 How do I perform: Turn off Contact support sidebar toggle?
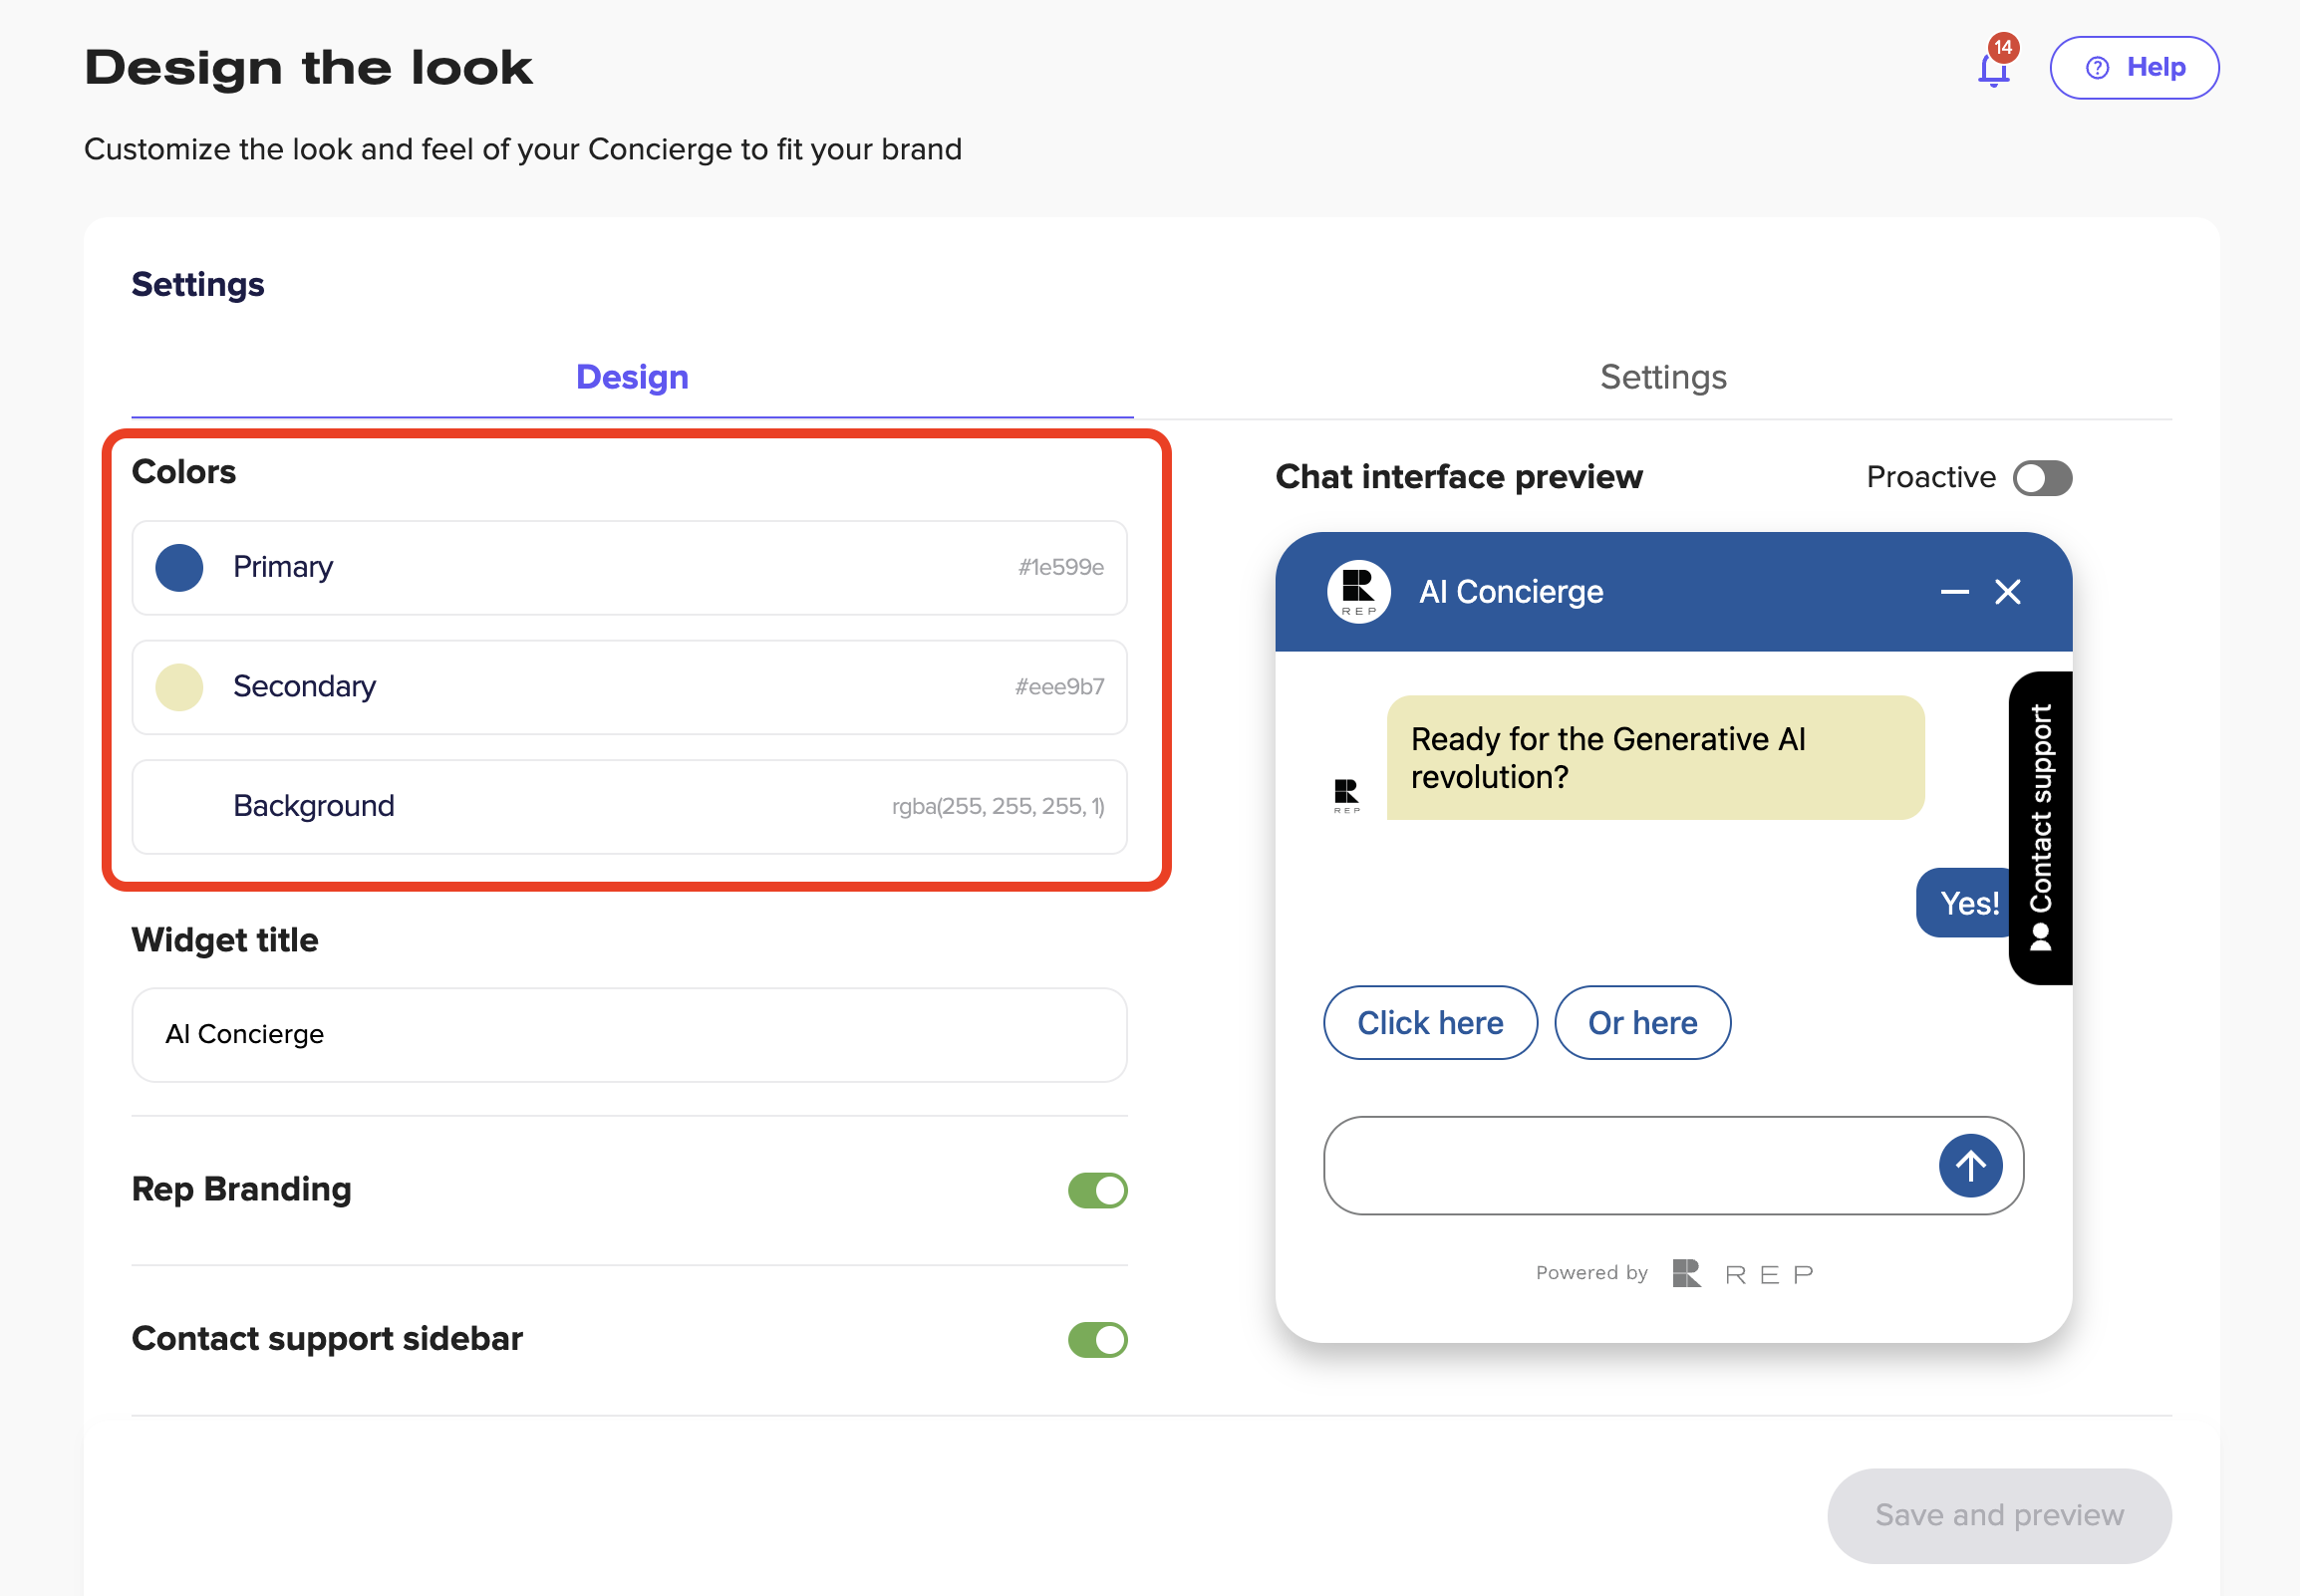pyautogui.click(x=1097, y=1340)
